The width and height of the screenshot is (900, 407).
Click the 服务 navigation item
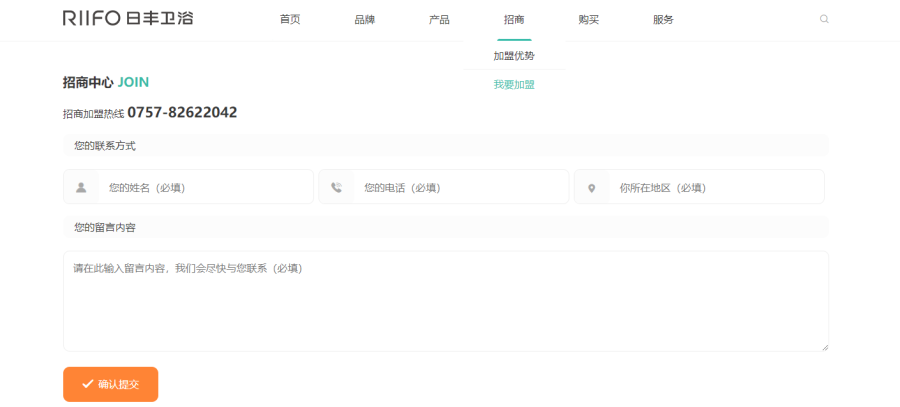663,20
